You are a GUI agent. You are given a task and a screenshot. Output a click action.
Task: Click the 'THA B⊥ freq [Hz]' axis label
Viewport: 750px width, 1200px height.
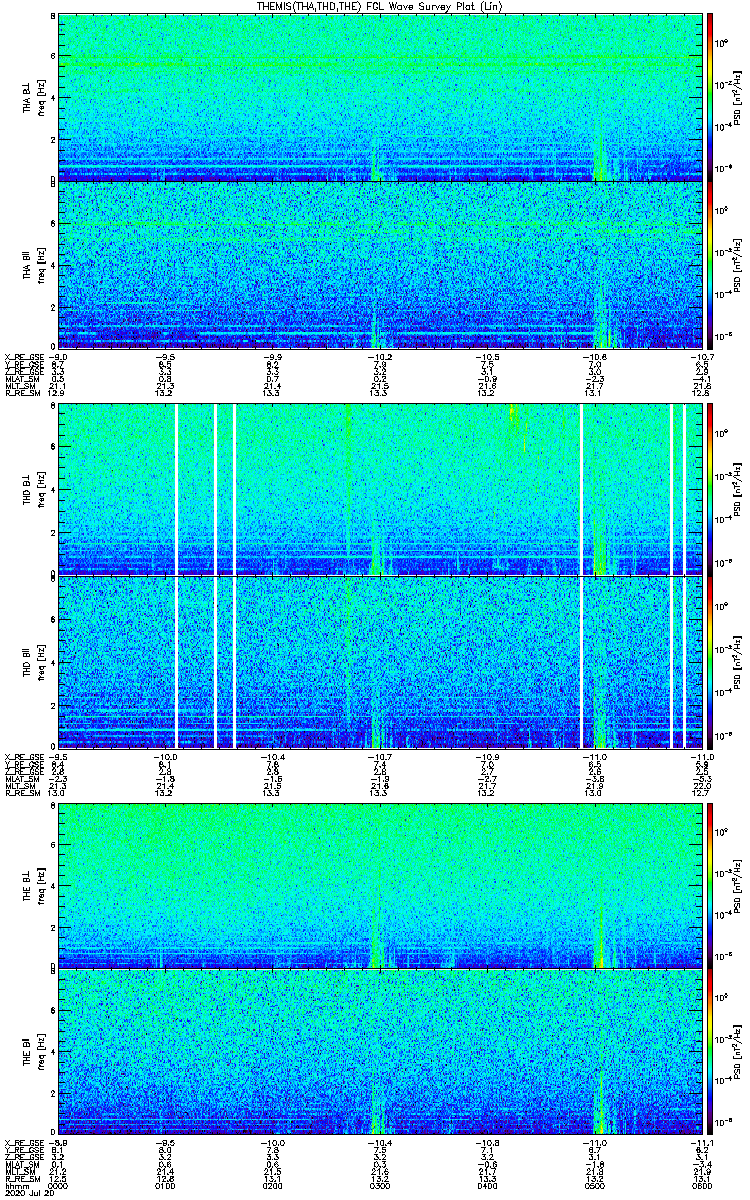tap(33, 98)
